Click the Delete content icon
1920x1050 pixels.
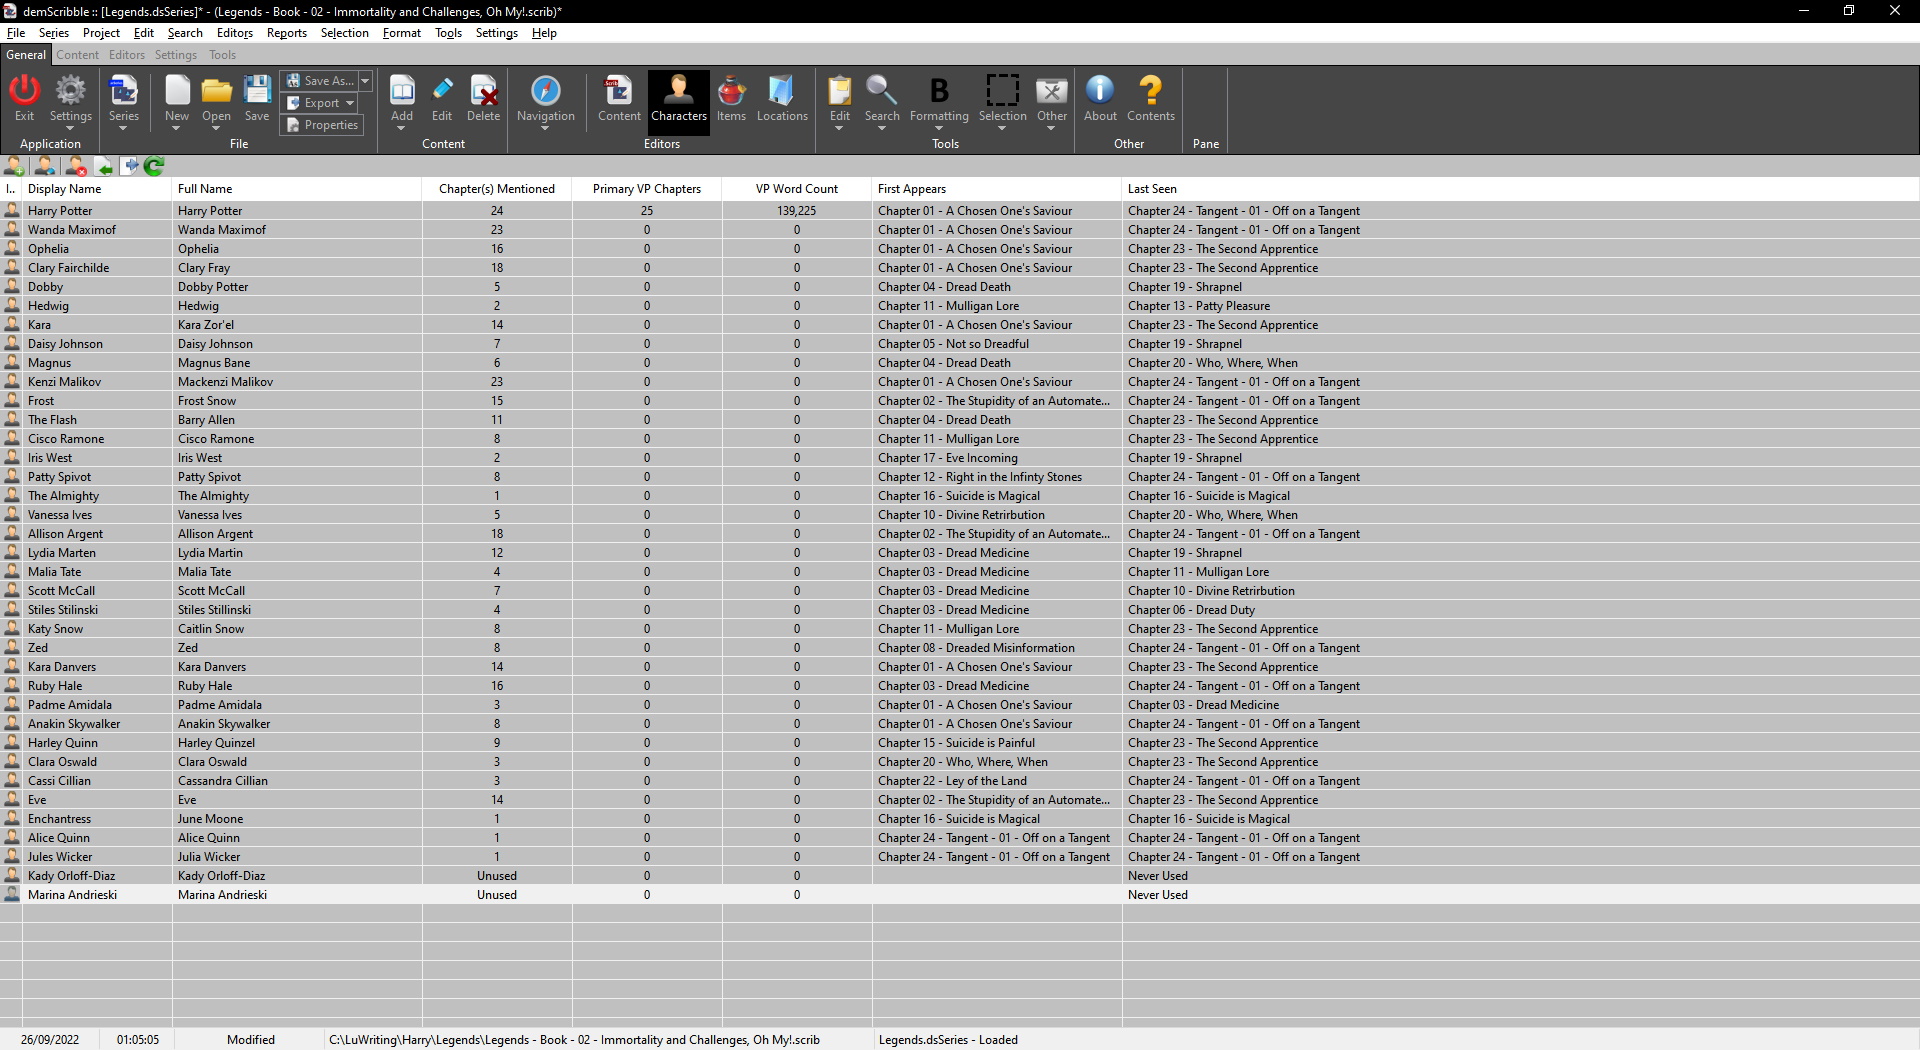tap(484, 91)
